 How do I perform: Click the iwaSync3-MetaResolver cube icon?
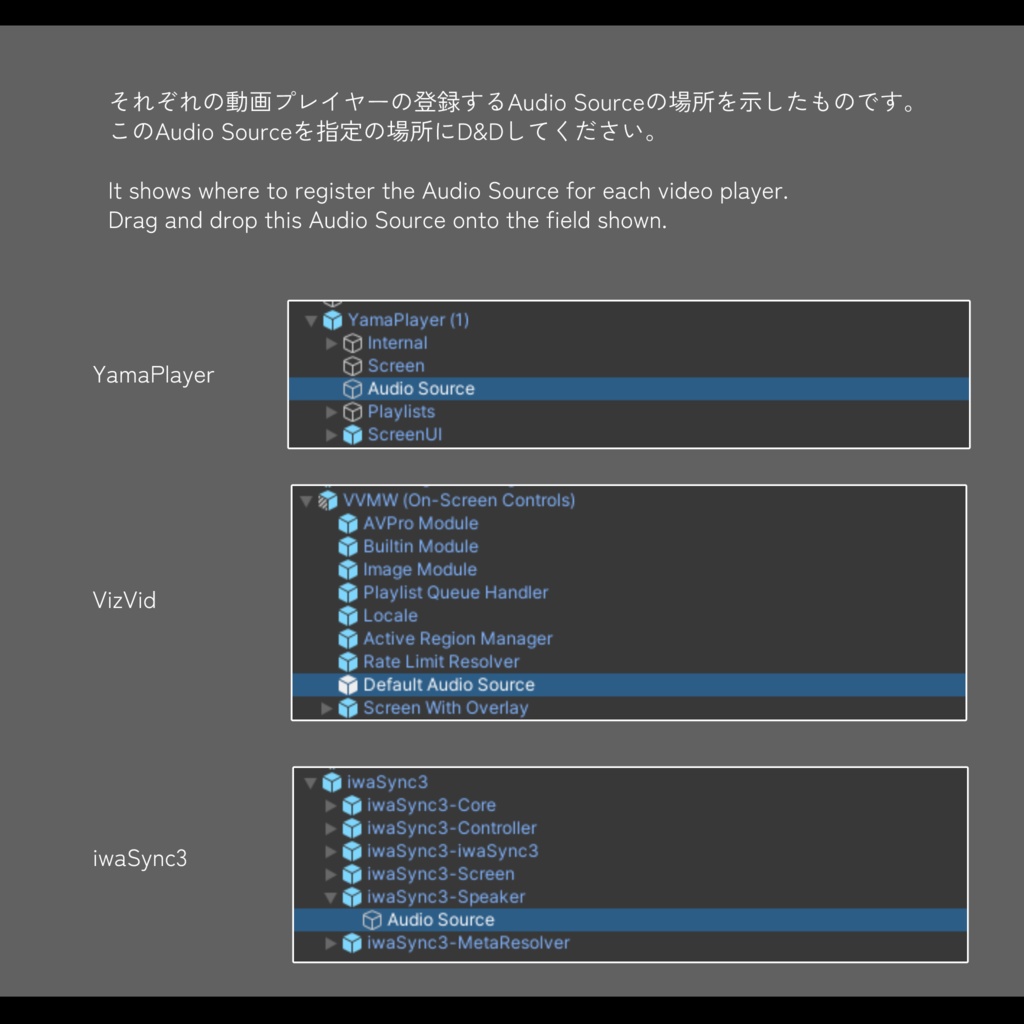(x=352, y=943)
